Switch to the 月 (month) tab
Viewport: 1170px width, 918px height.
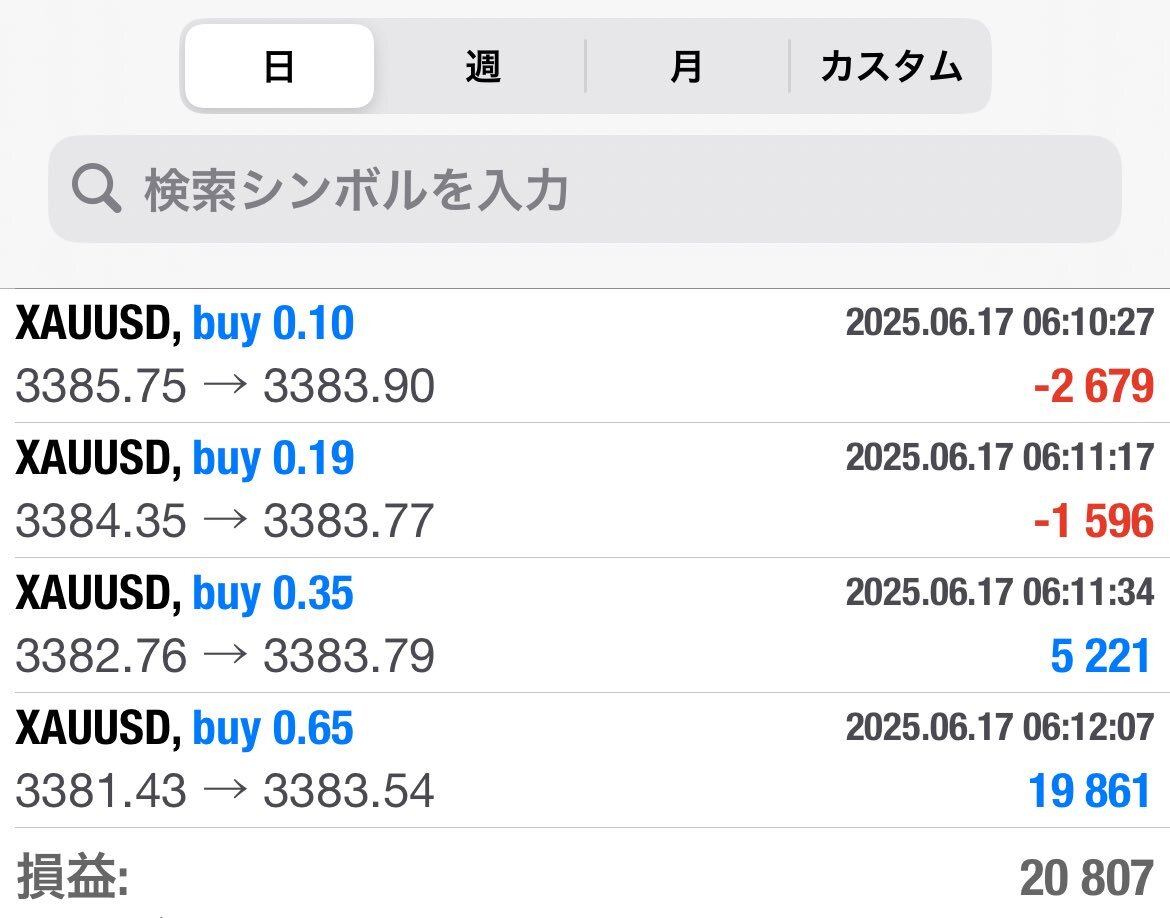coord(686,67)
